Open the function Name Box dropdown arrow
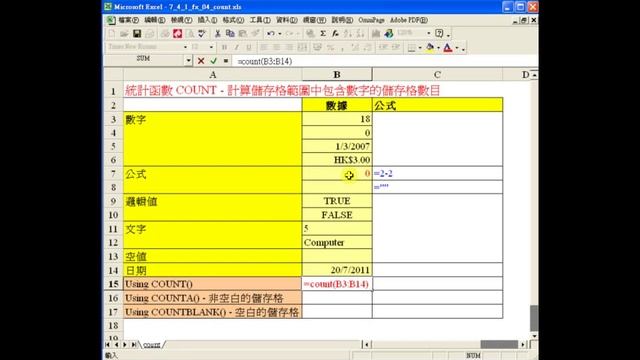The image size is (640, 360). click(x=188, y=61)
